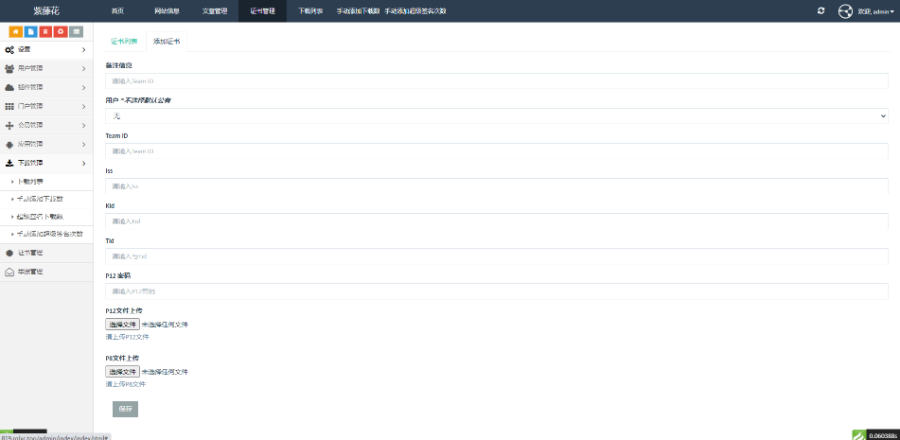
Task: Click the refresh icon in the top bar
Action: pyautogui.click(x=821, y=11)
